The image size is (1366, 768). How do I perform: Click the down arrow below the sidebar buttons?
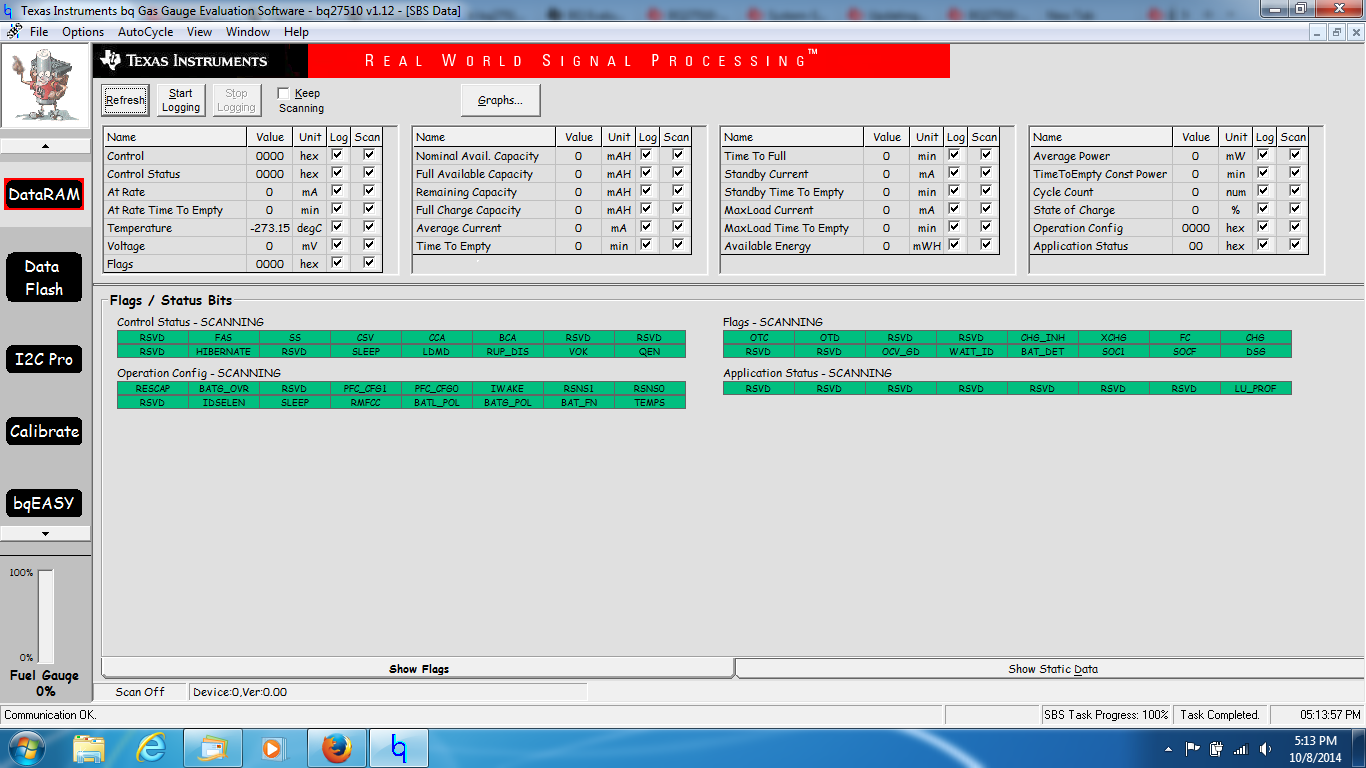44,534
